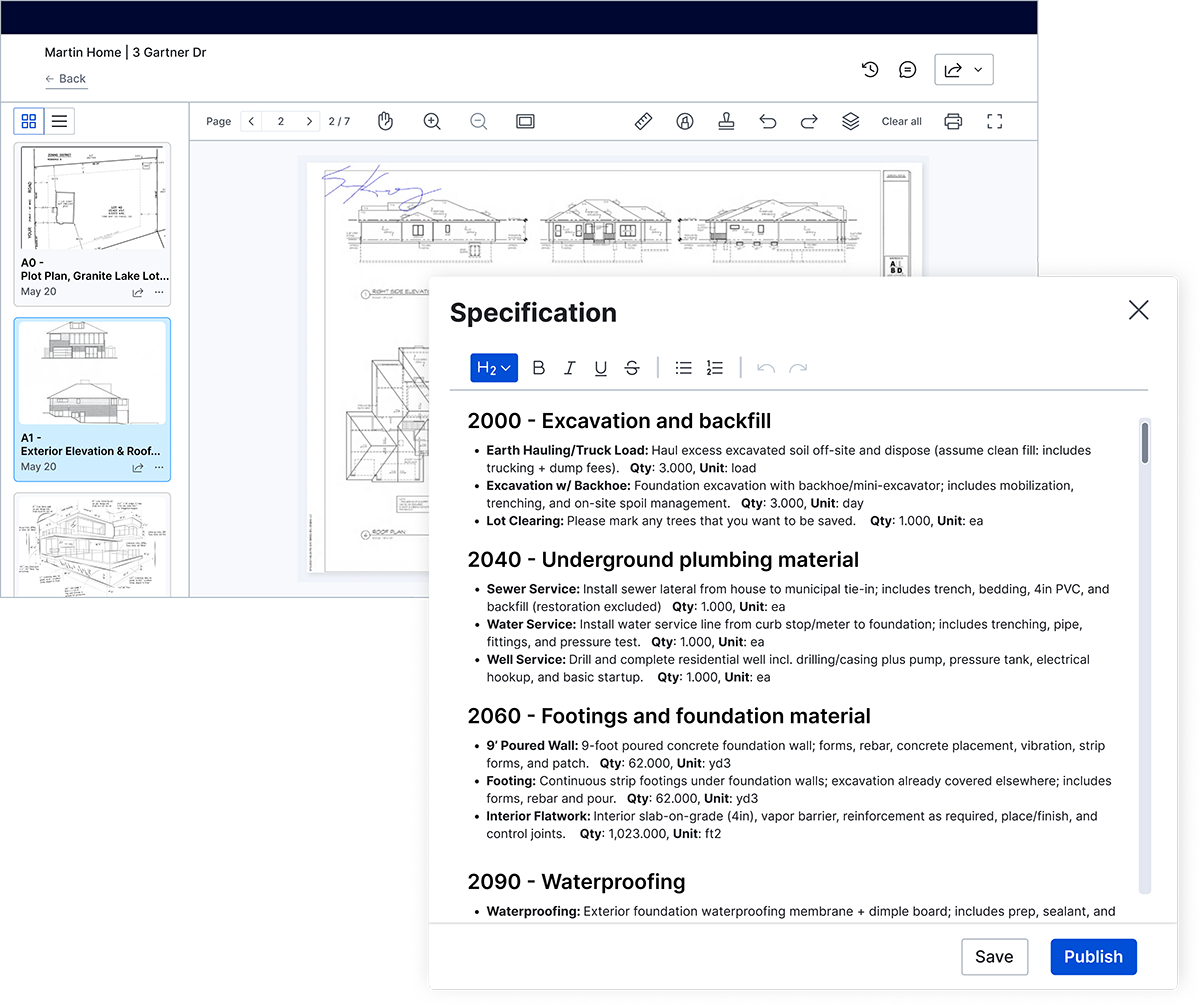Publish the specification
The image size is (1200, 1005).
click(x=1093, y=957)
